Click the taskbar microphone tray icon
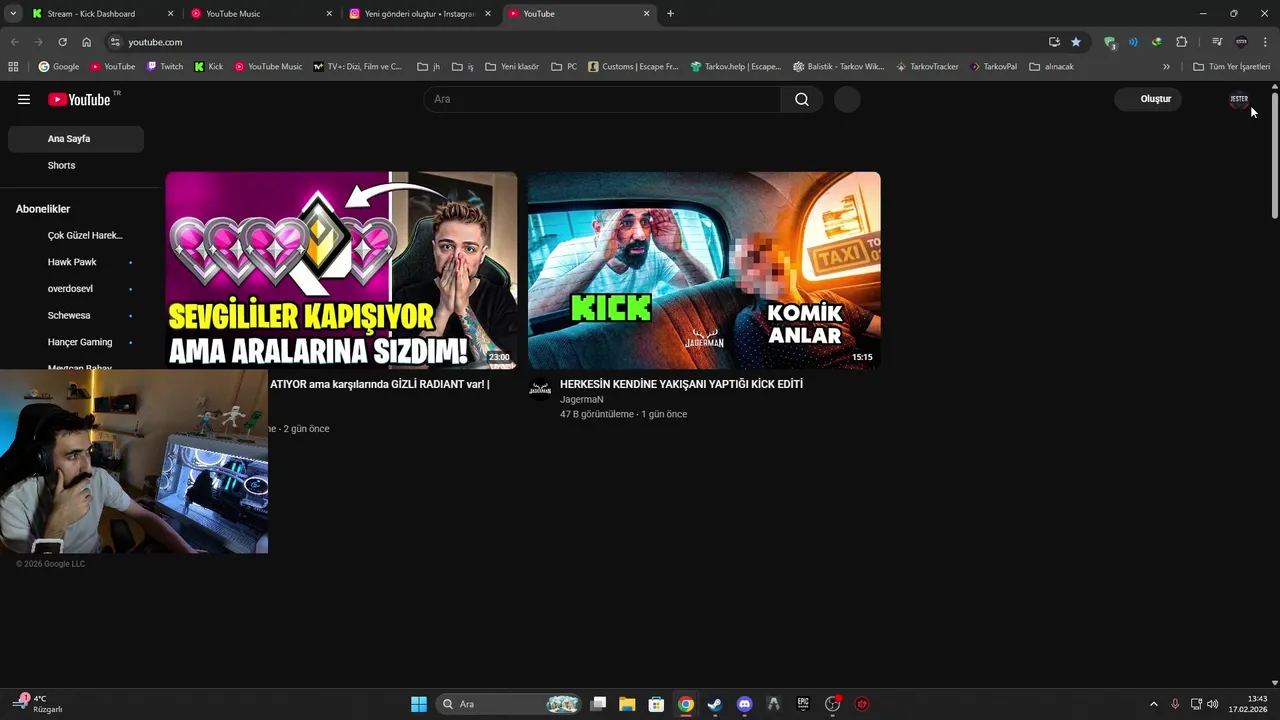Viewport: 1280px width, 720px height. pyautogui.click(x=1175, y=704)
